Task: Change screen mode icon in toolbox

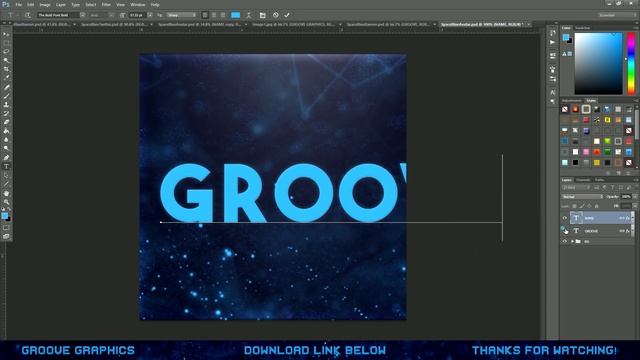Action: click(x=6, y=236)
